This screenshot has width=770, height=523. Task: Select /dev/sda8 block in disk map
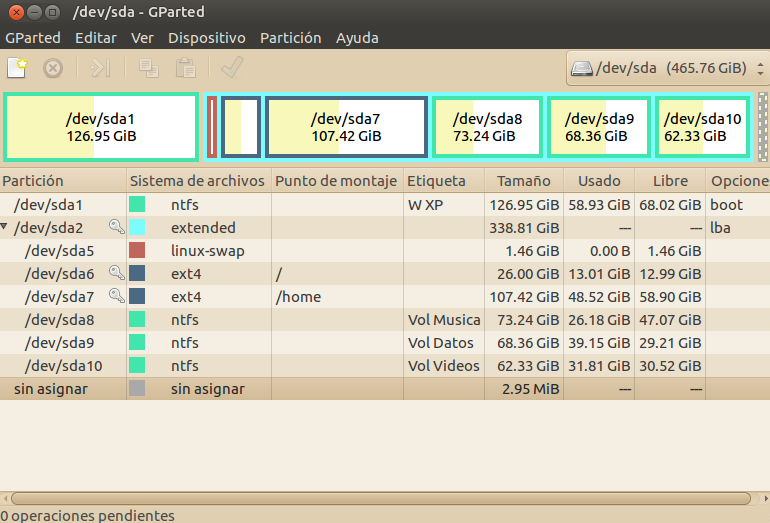(x=487, y=127)
